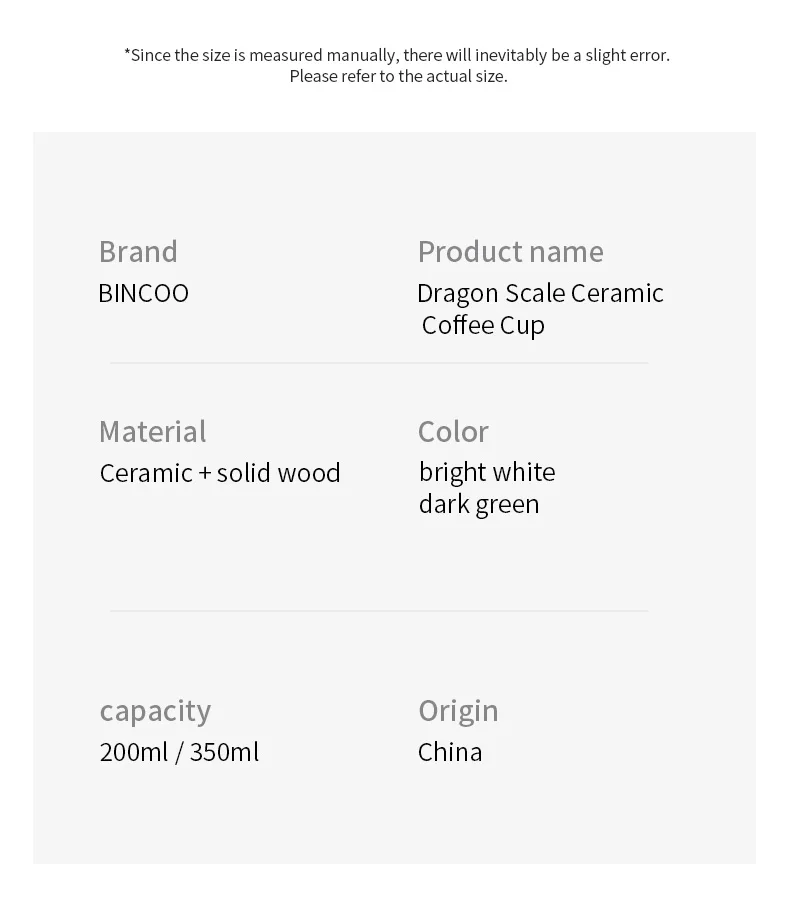
Task: Select the BINCOO brand name text
Action: pos(143,294)
